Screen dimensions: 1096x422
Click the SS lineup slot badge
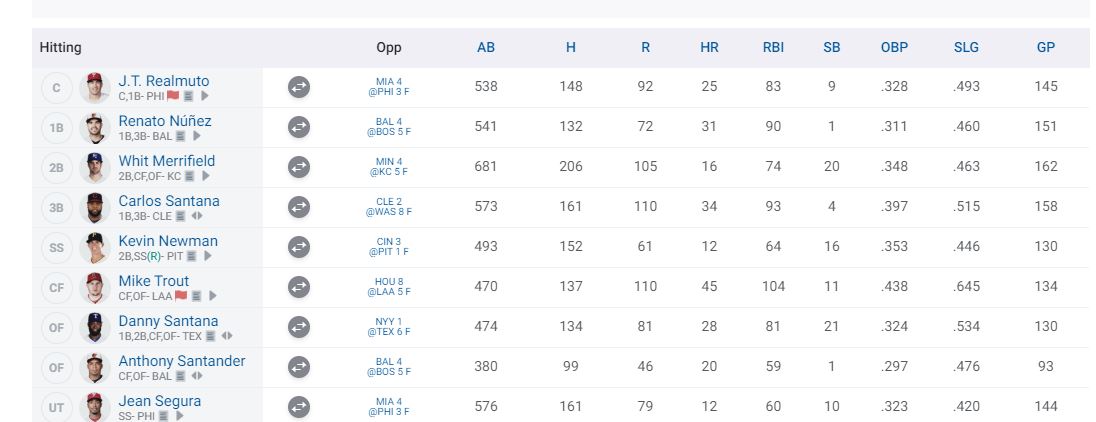[x=56, y=248]
